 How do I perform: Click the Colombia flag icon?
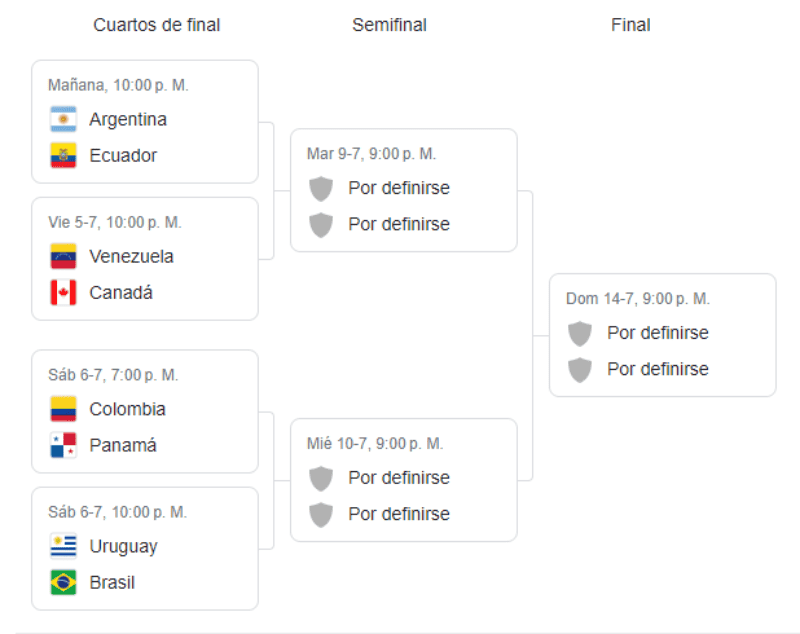[63, 409]
